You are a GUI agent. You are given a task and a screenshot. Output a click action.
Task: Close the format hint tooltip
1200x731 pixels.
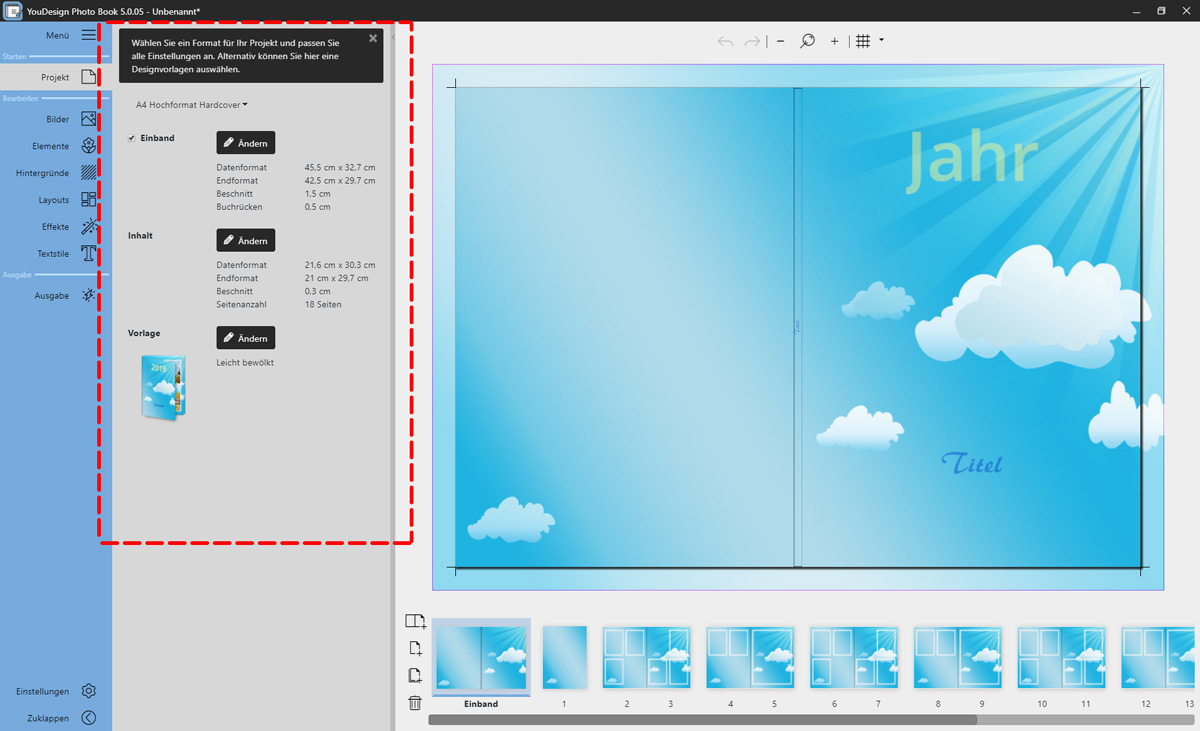click(x=373, y=39)
